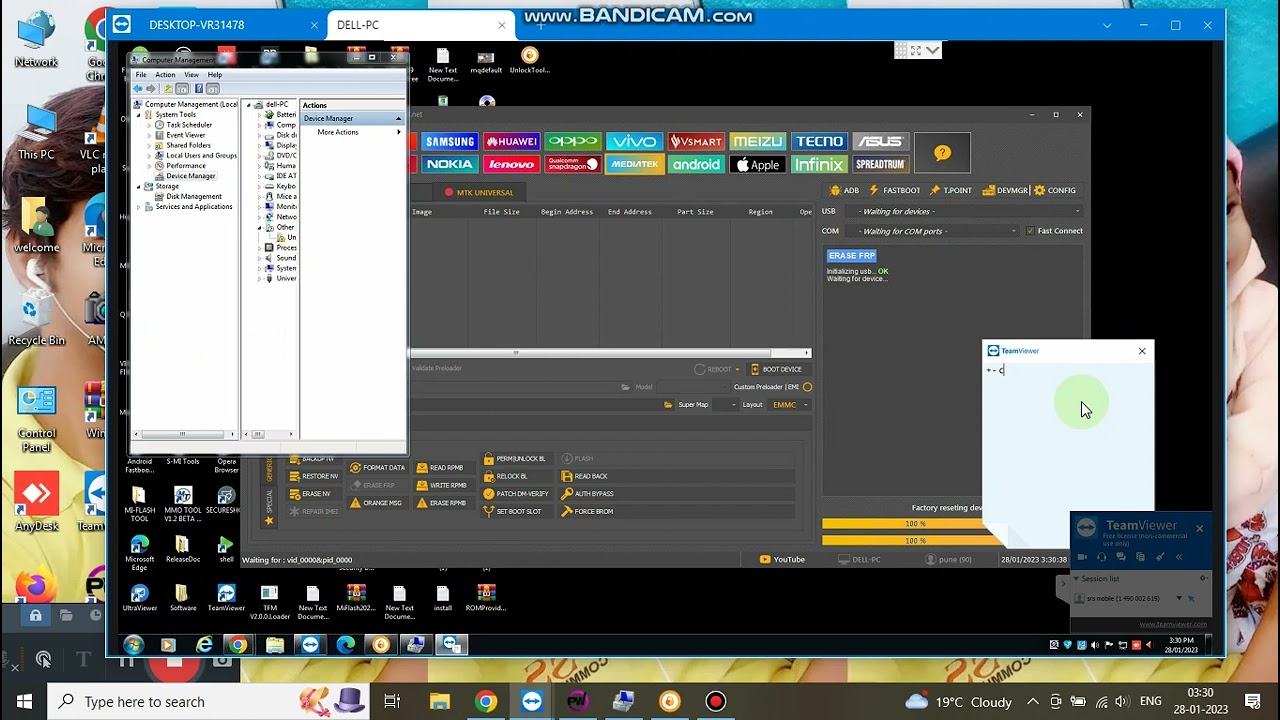Select the Meizu brand tile
Screen dimensions: 1280x720
(x=757, y=142)
